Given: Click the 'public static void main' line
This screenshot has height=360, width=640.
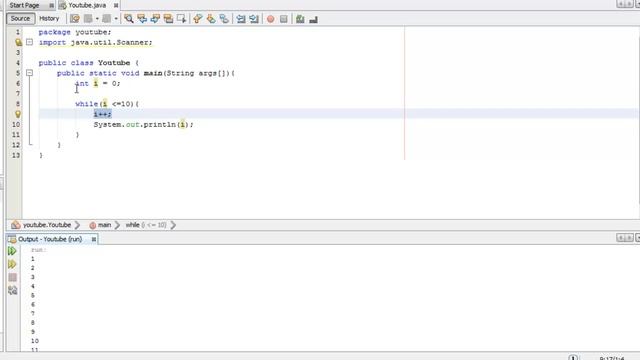Looking at the screenshot, I should (146, 73).
